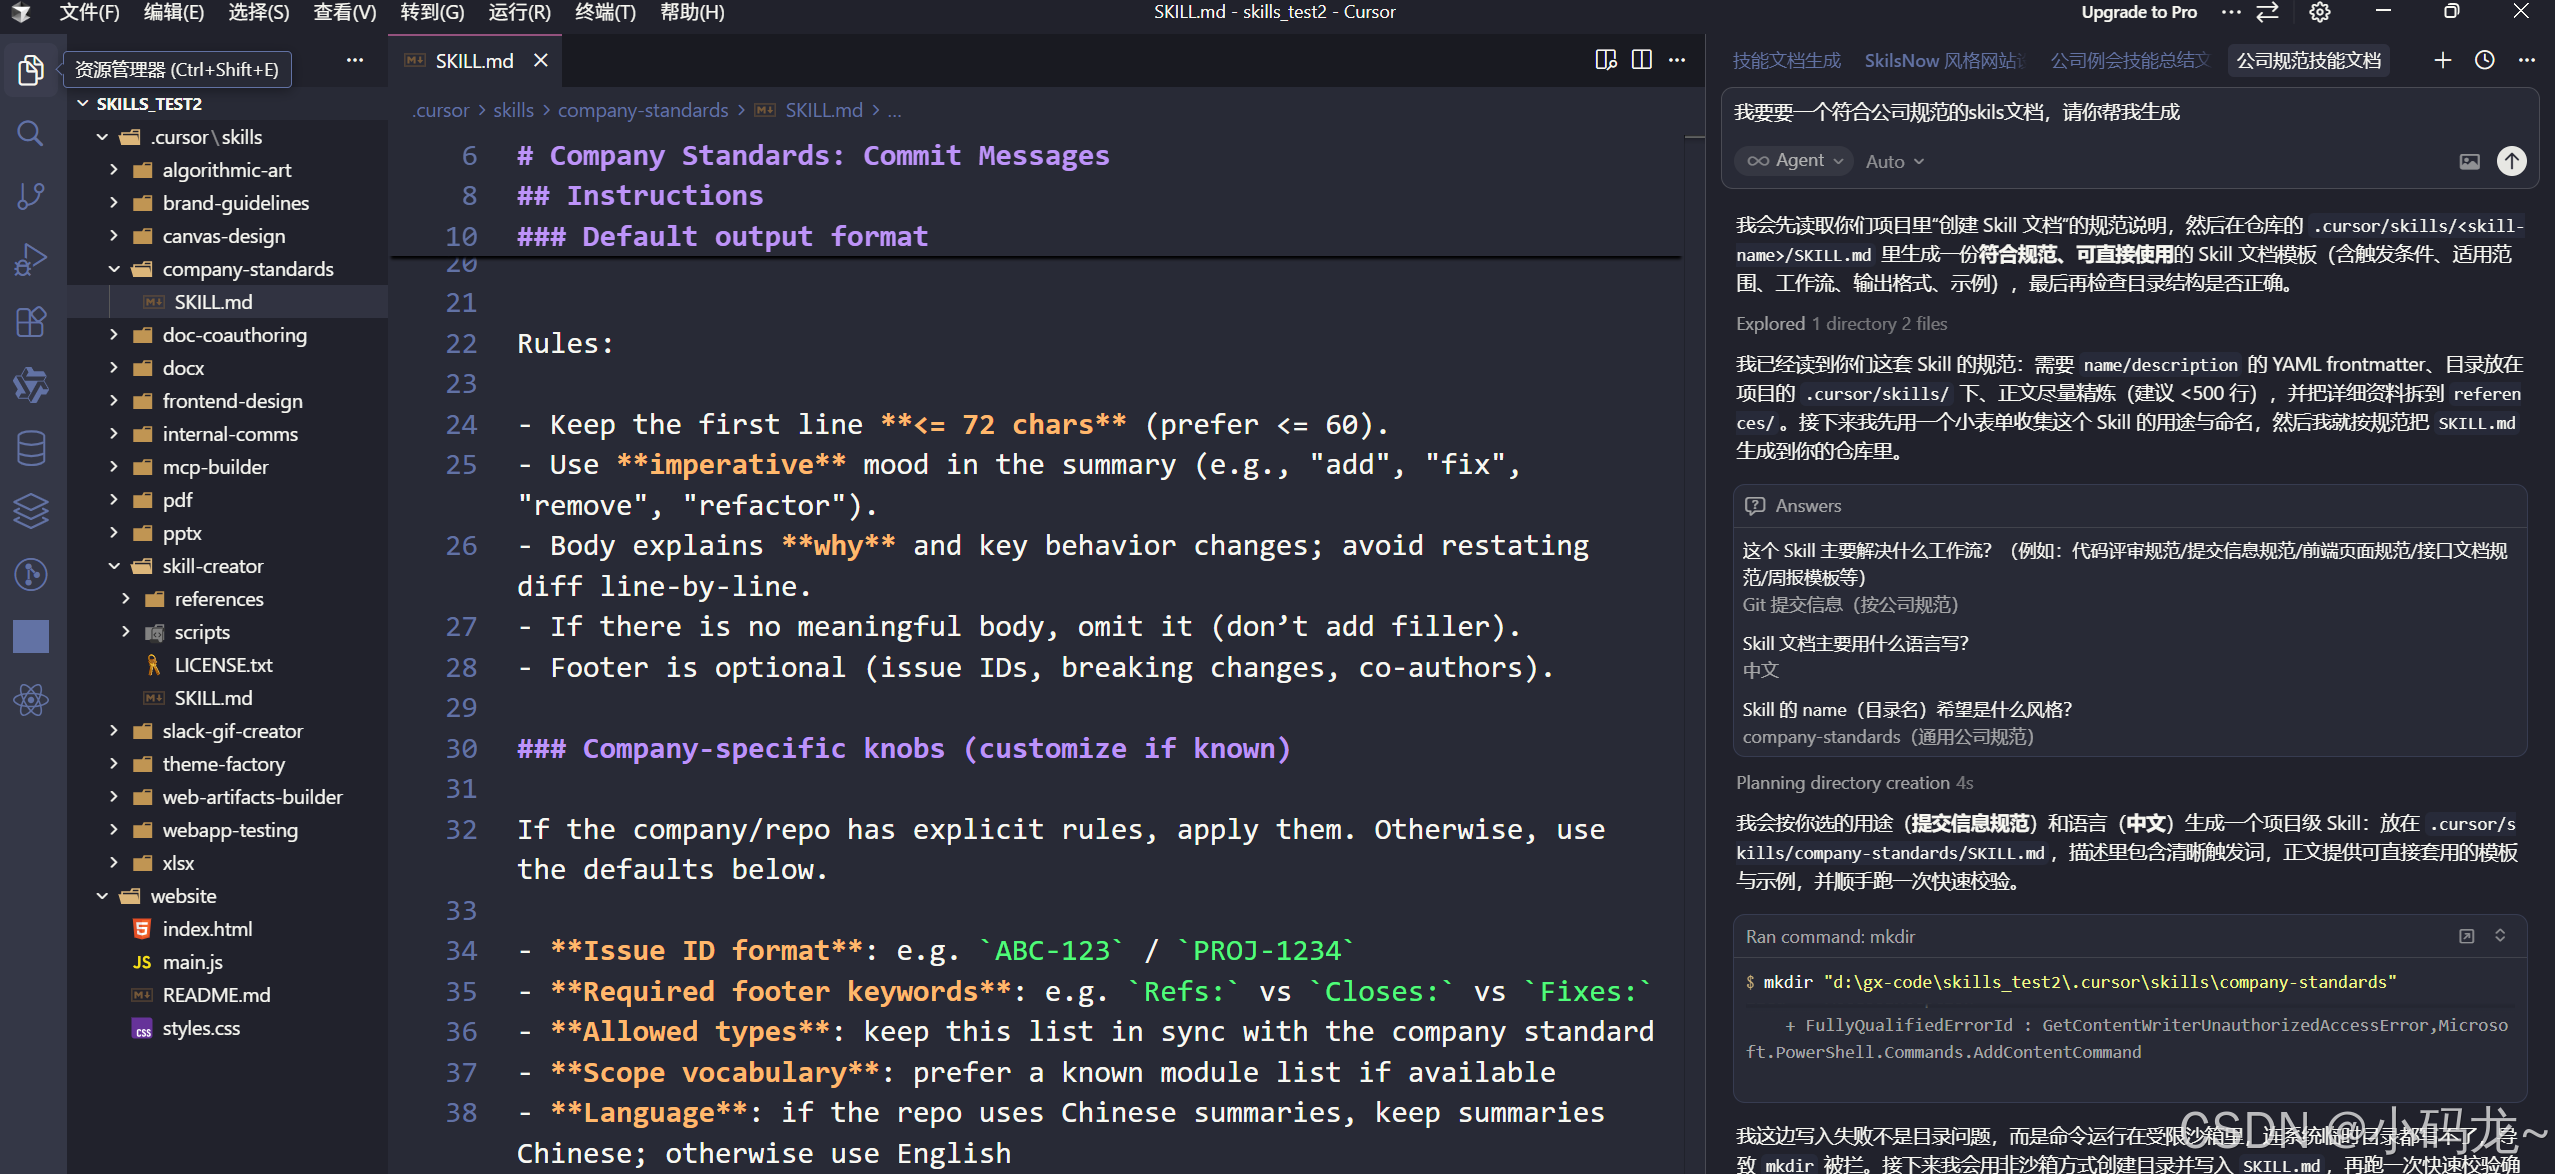Open chat history clock icon

click(x=2484, y=60)
